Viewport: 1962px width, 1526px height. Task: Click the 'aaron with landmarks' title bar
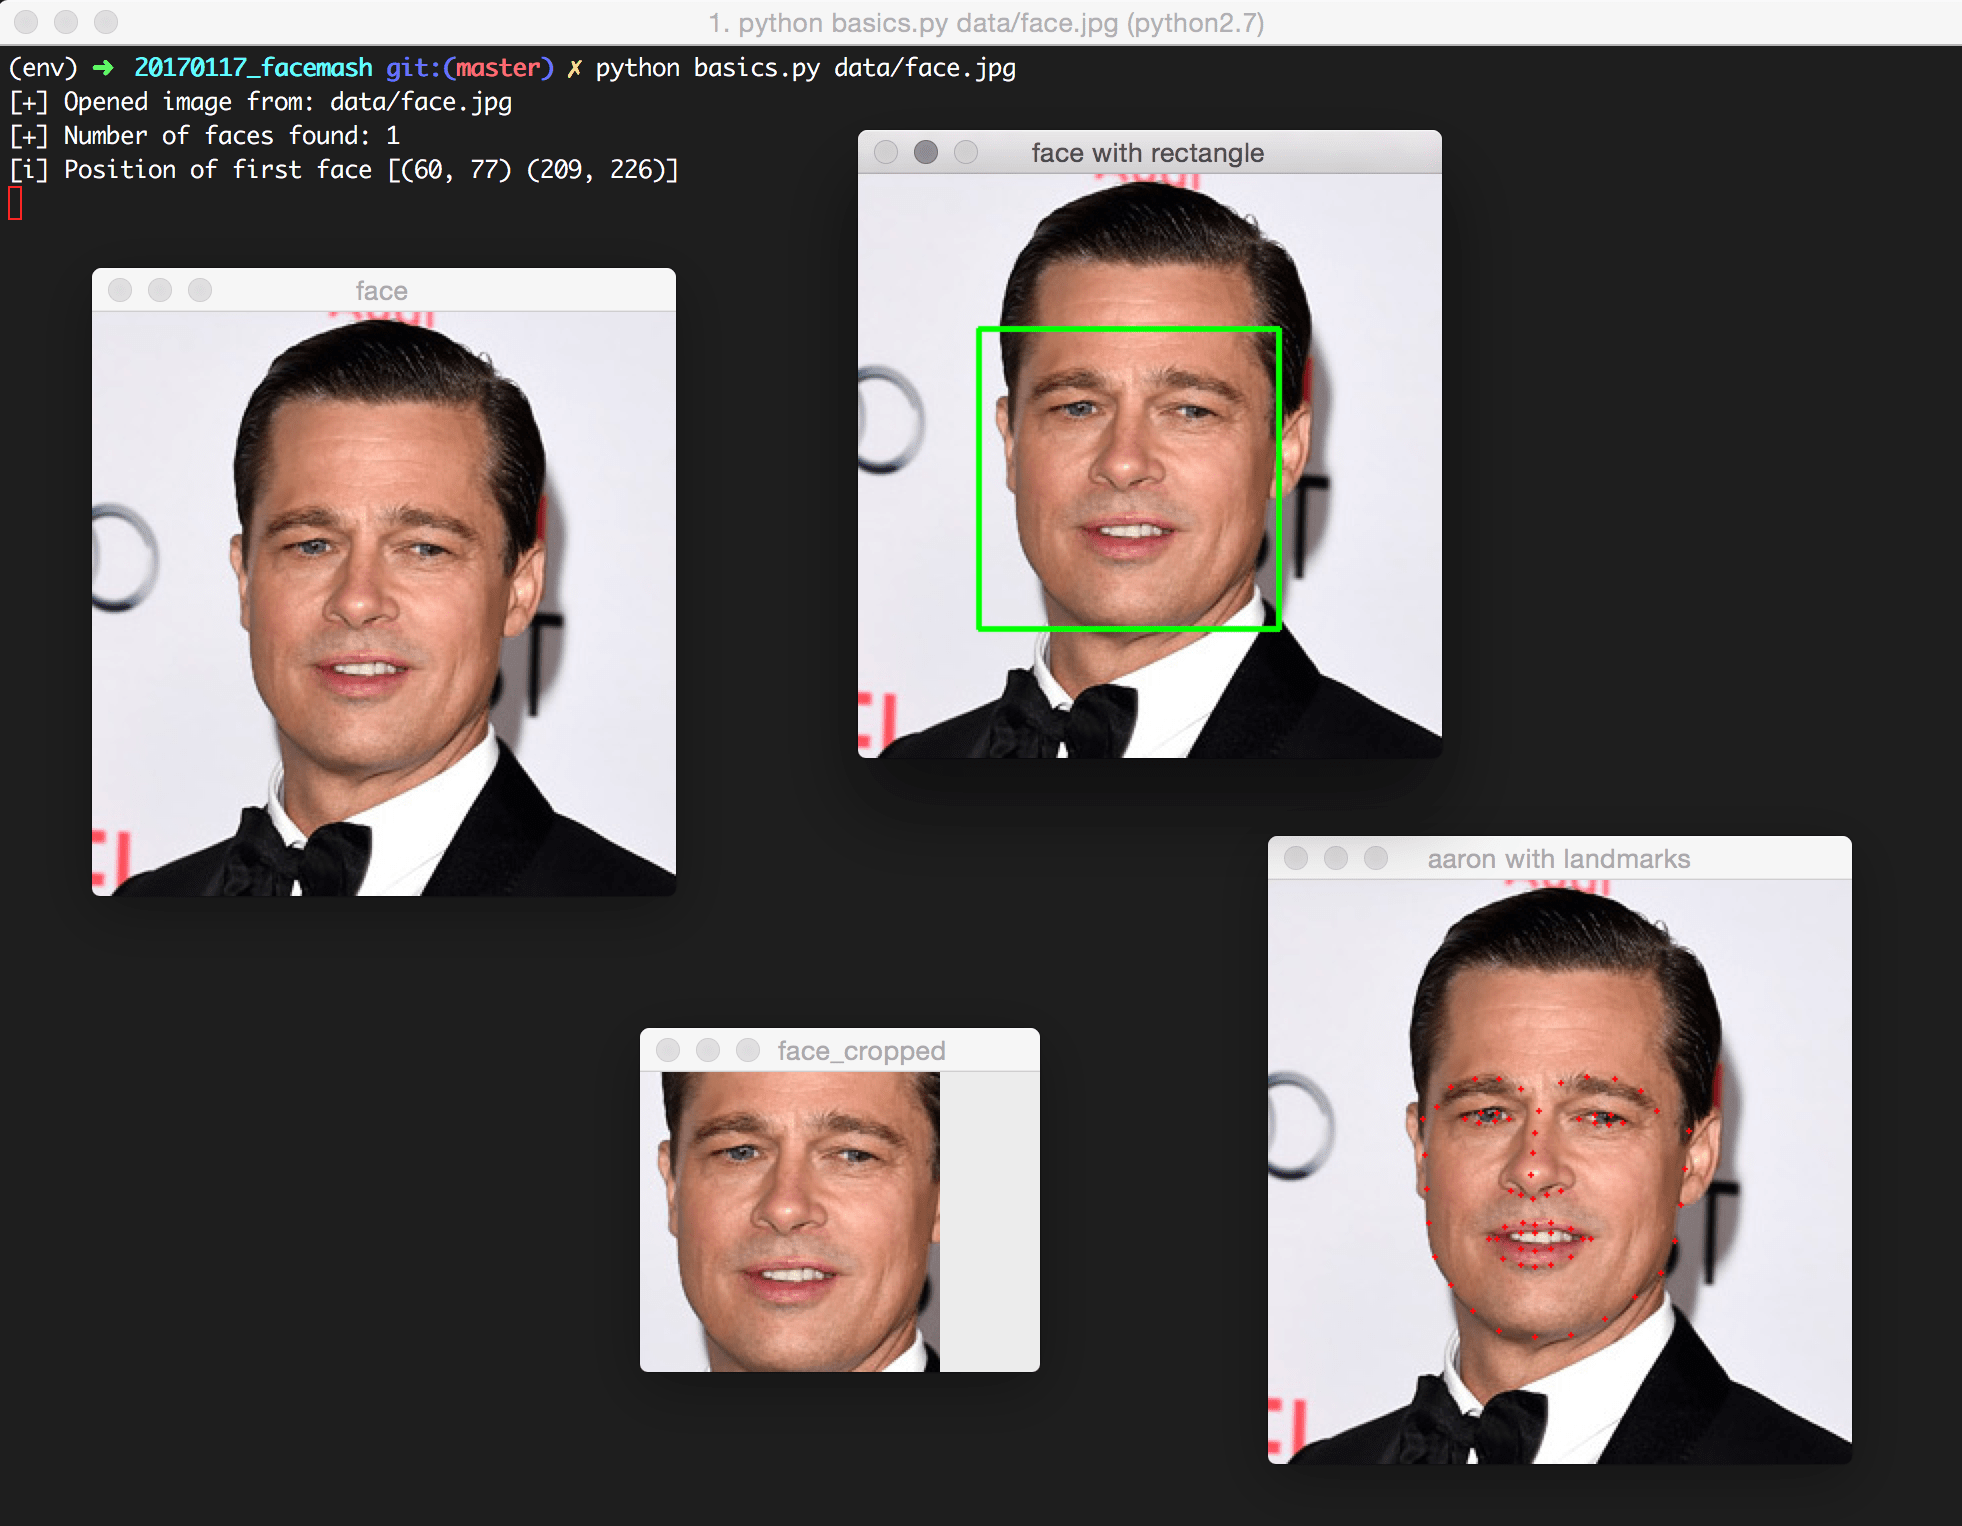tap(1558, 859)
